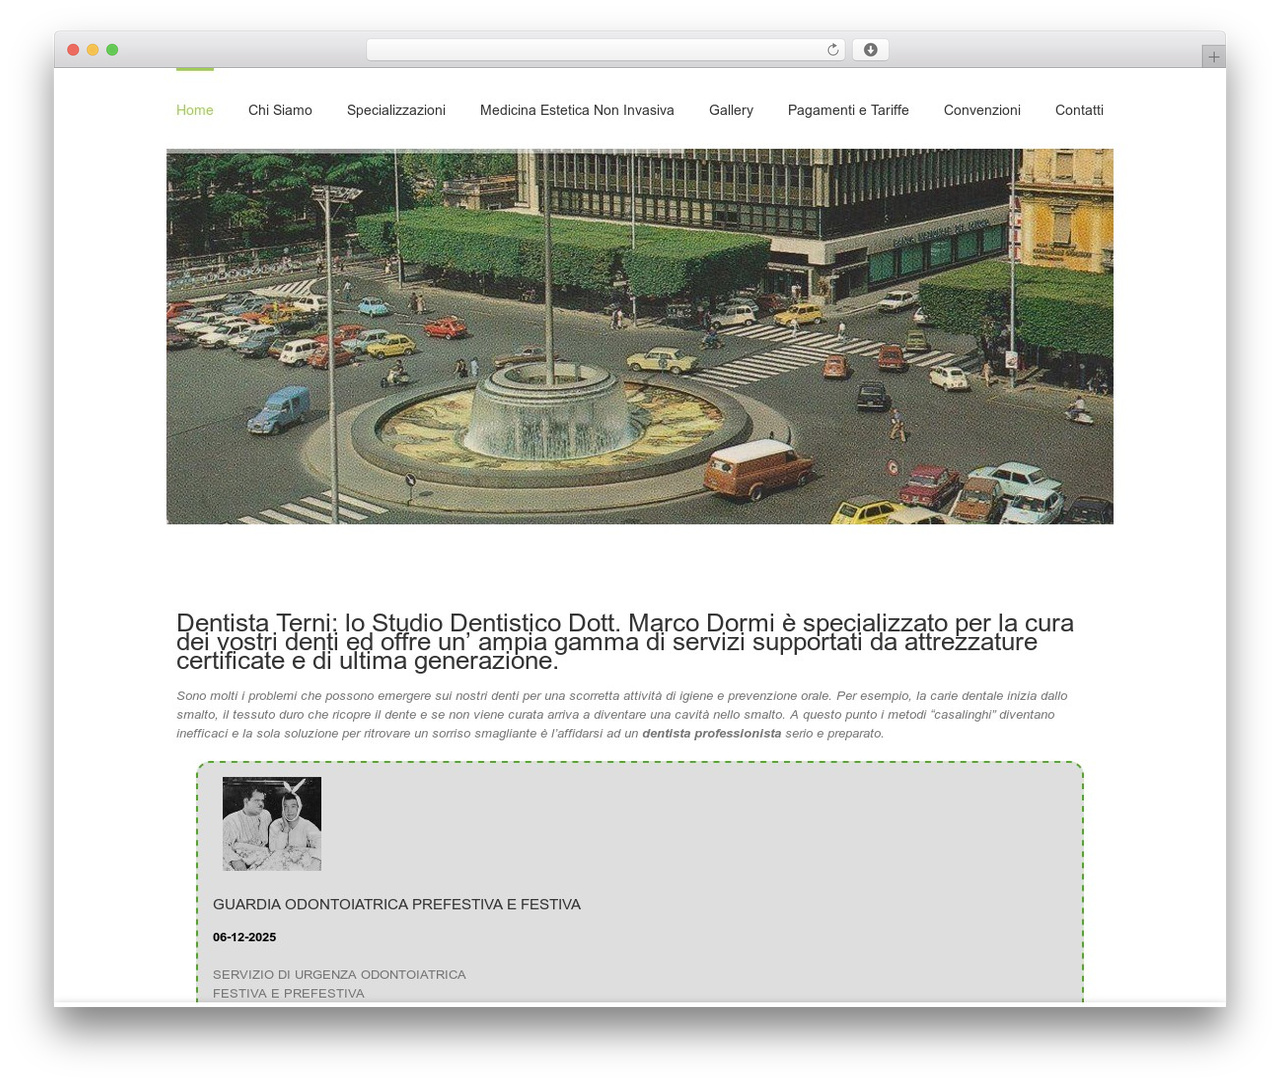Image resolution: width=1280 pixels, height=1084 pixels.
Task: Open the Chi Siamo page
Action: tap(280, 110)
